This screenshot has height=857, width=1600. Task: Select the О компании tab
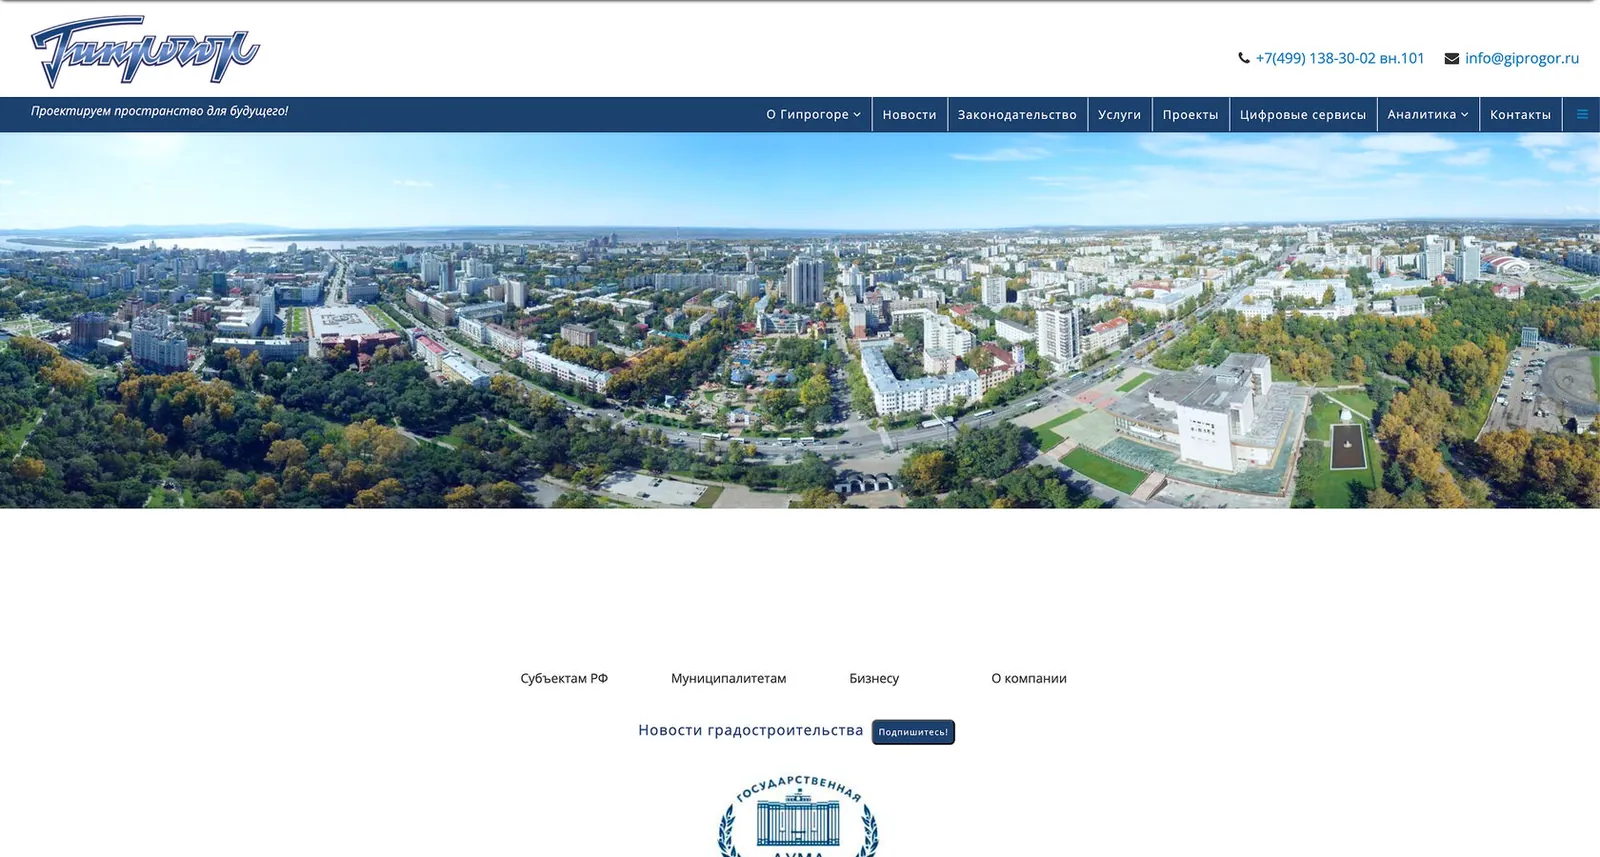pos(1029,678)
